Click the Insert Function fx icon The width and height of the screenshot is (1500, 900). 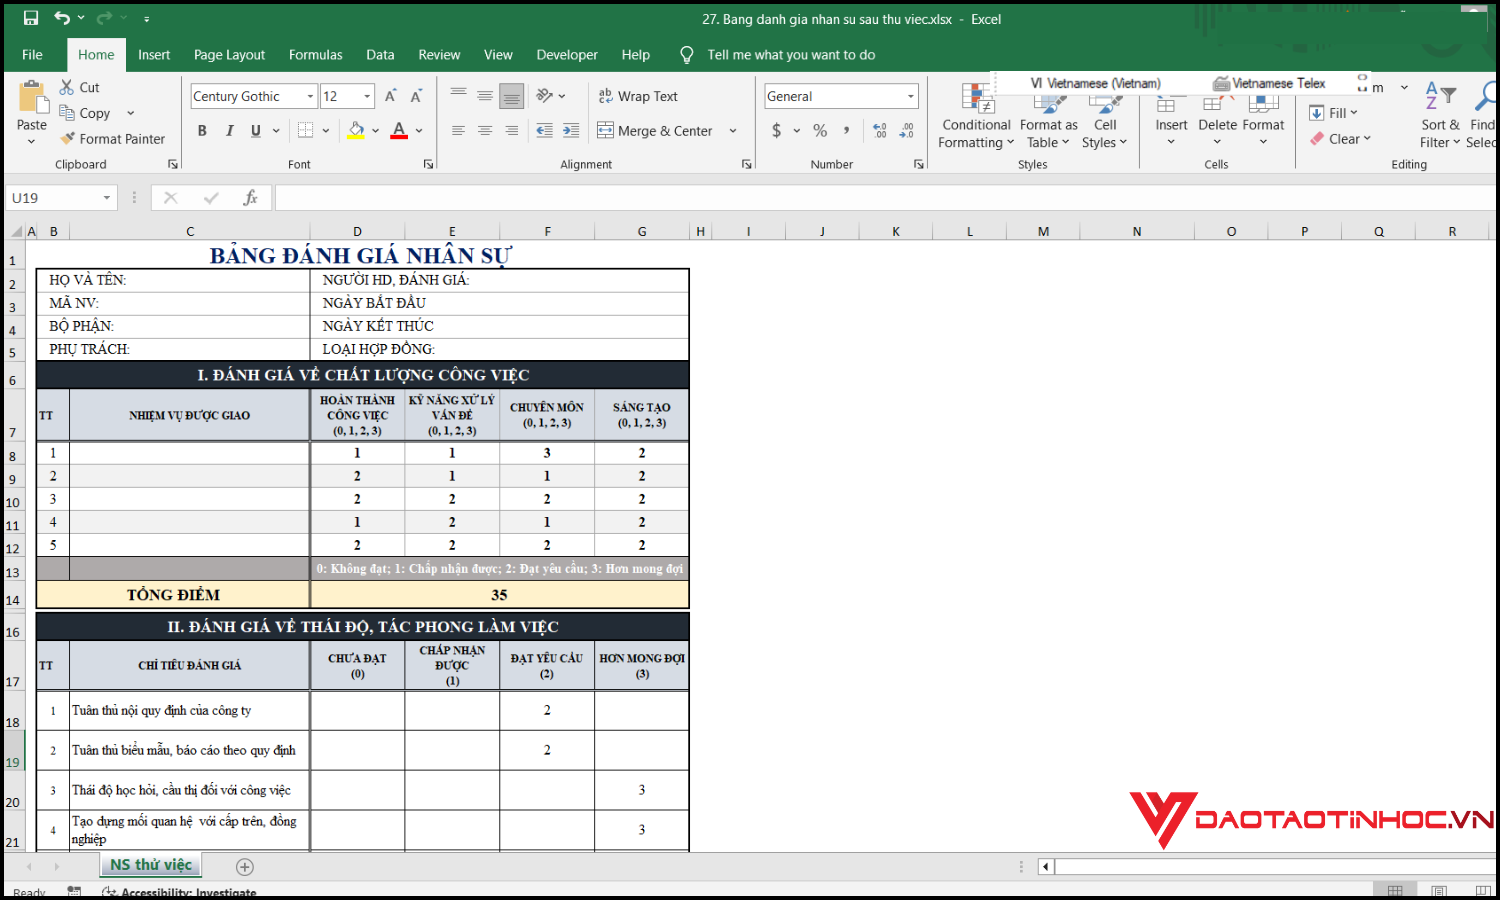(x=250, y=198)
